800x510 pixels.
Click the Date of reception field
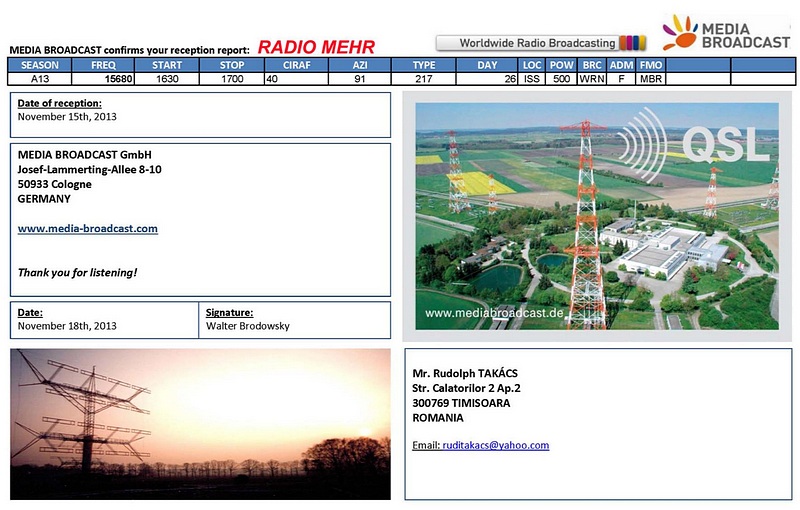point(200,114)
